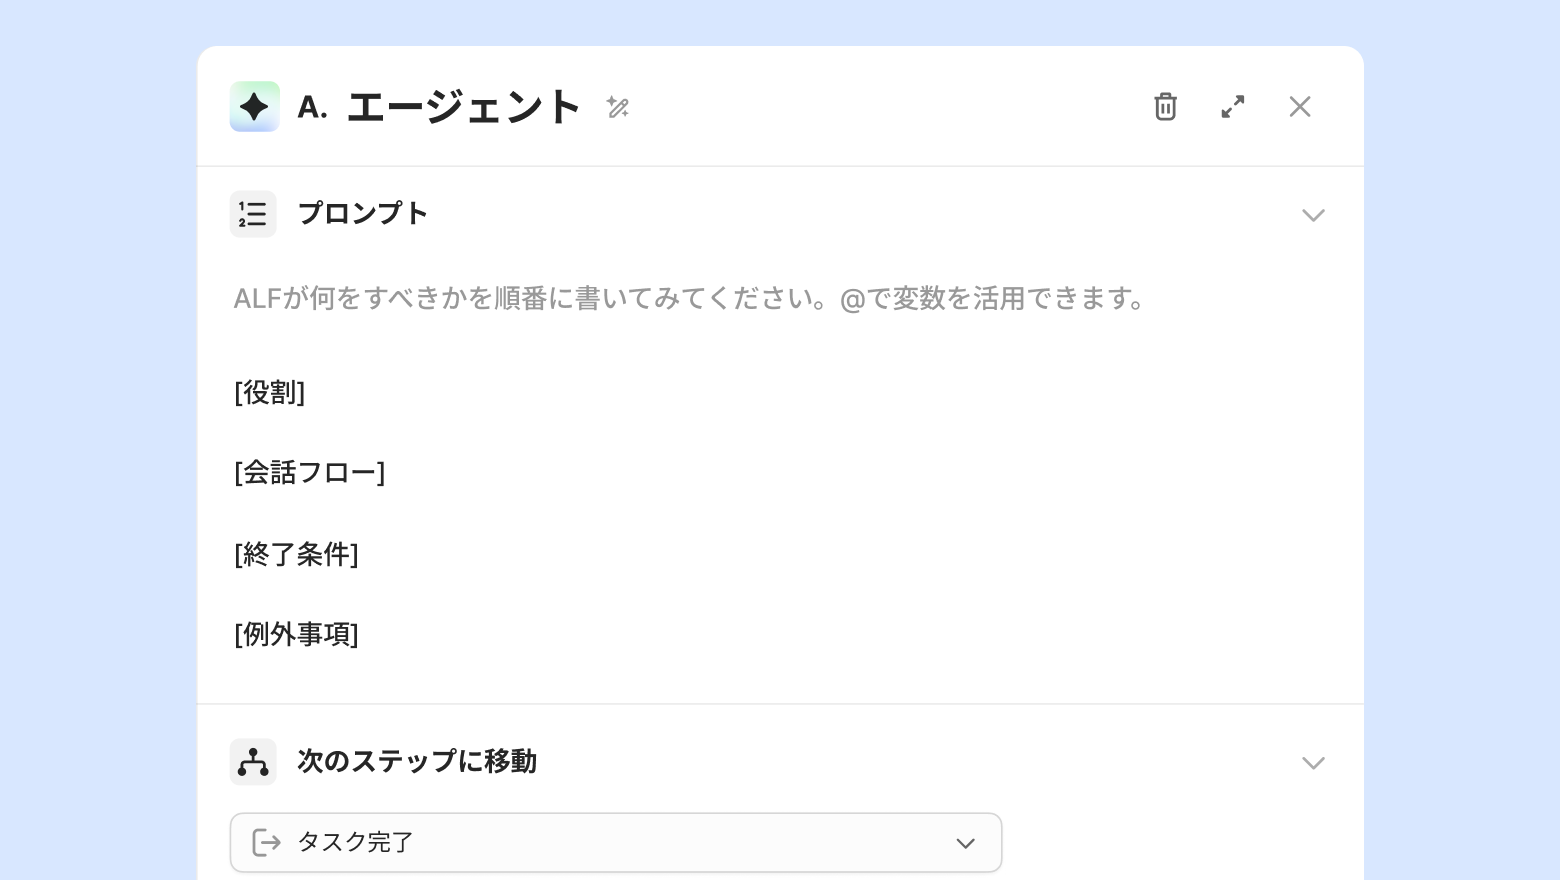Close the agent panel
The height and width of the screenshot is (880, 1560).
click(x=1300, y=107)
